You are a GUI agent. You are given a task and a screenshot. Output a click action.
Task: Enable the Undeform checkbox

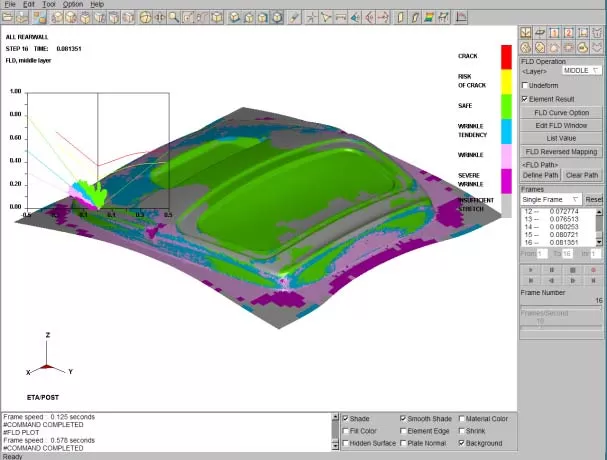[x=525, y=85]
